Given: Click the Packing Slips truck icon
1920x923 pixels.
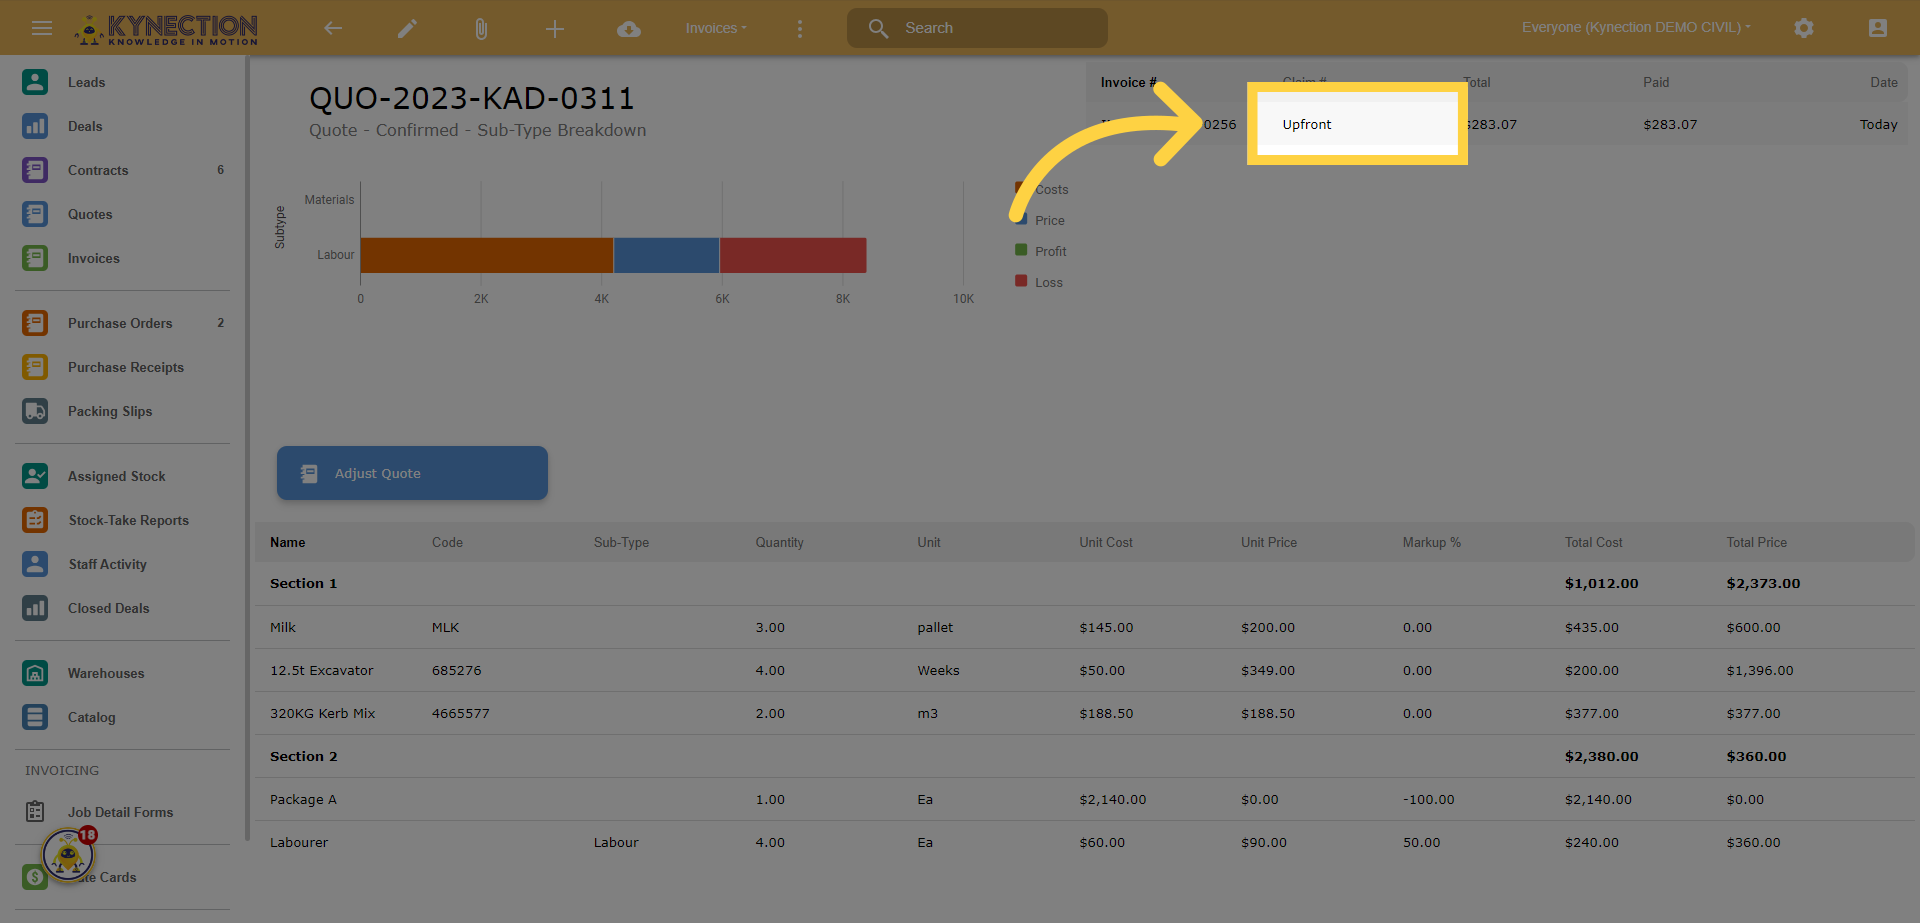Looking at the screenshot, I should click(35, 411).
